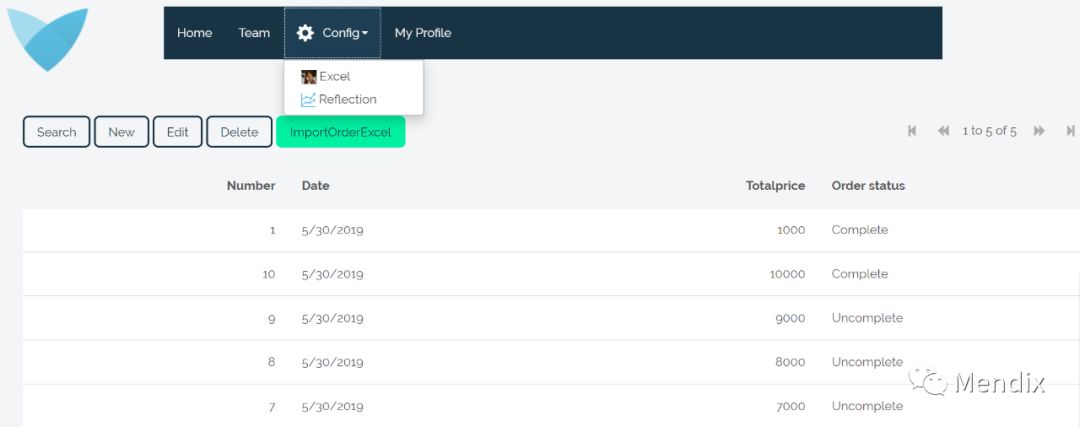
Task: Sort by the Totalprice column header
Action: [x=776, y=185]
